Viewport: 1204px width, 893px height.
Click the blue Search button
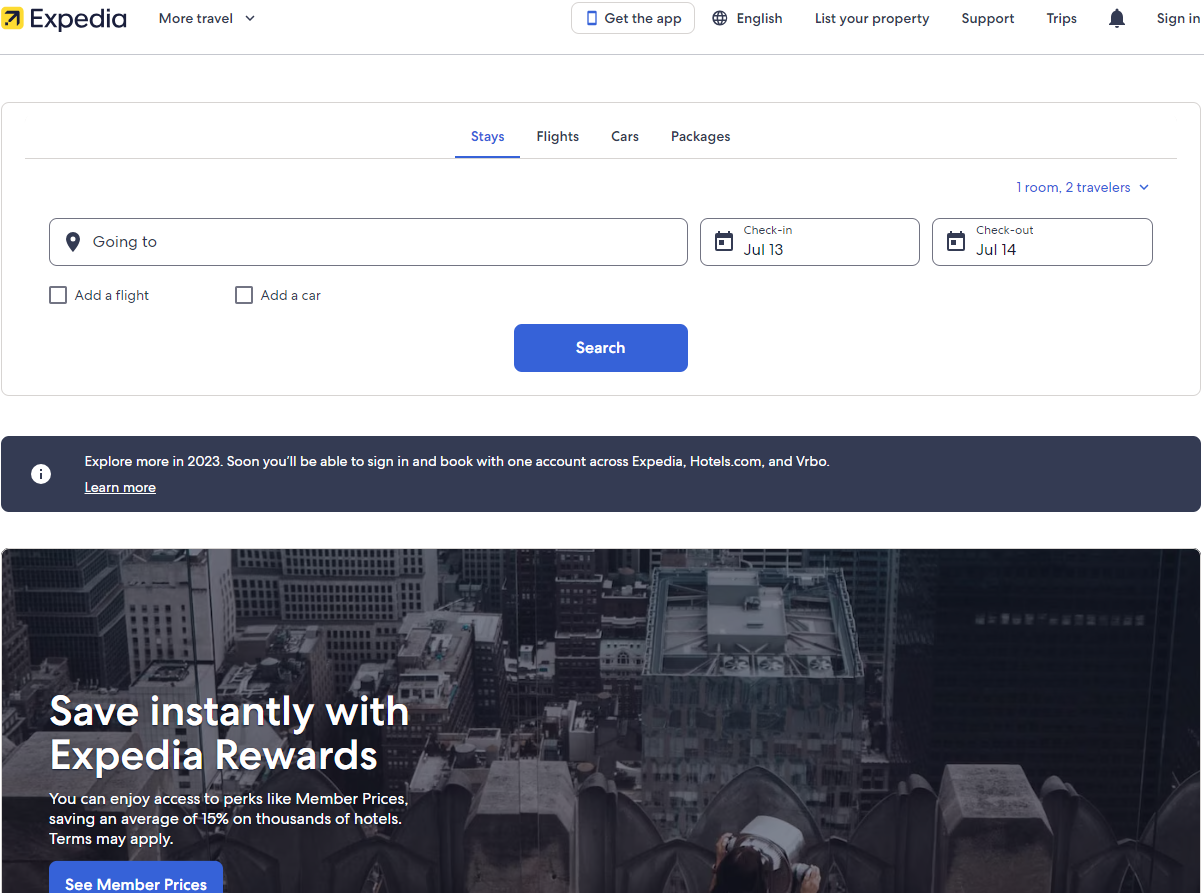click(601, 348)
